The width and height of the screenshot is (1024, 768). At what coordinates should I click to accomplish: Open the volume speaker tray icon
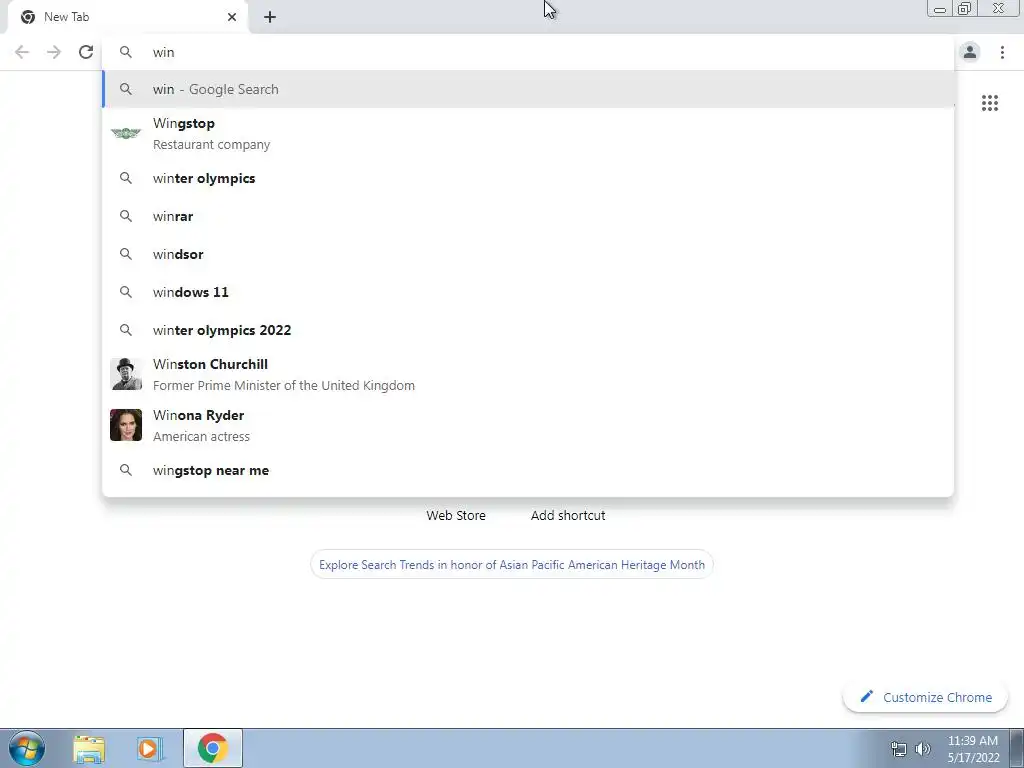923,749
